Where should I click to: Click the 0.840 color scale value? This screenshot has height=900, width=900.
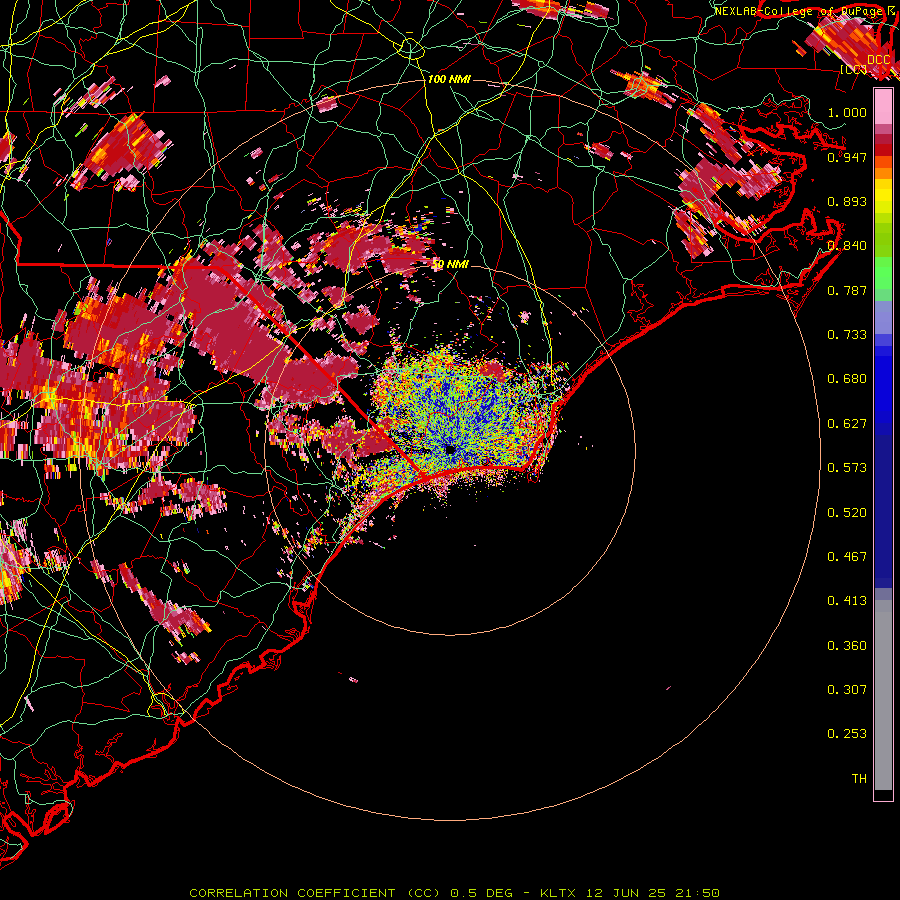coord(847,246)
